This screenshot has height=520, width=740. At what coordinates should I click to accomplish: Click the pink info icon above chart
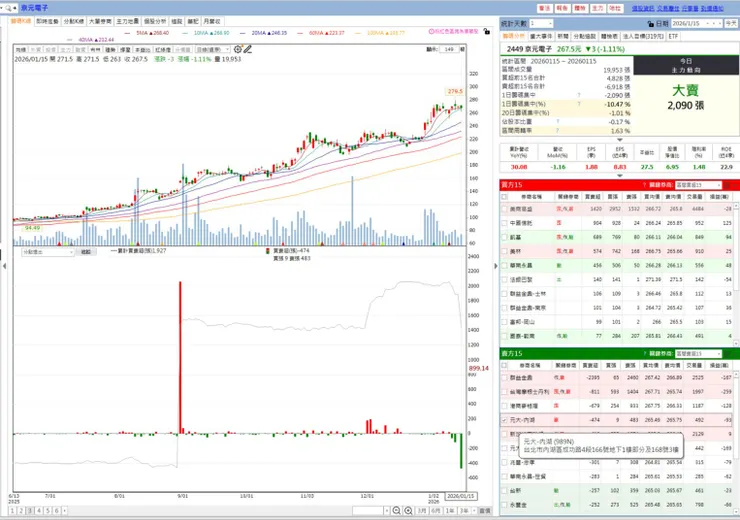click(431, 32)
